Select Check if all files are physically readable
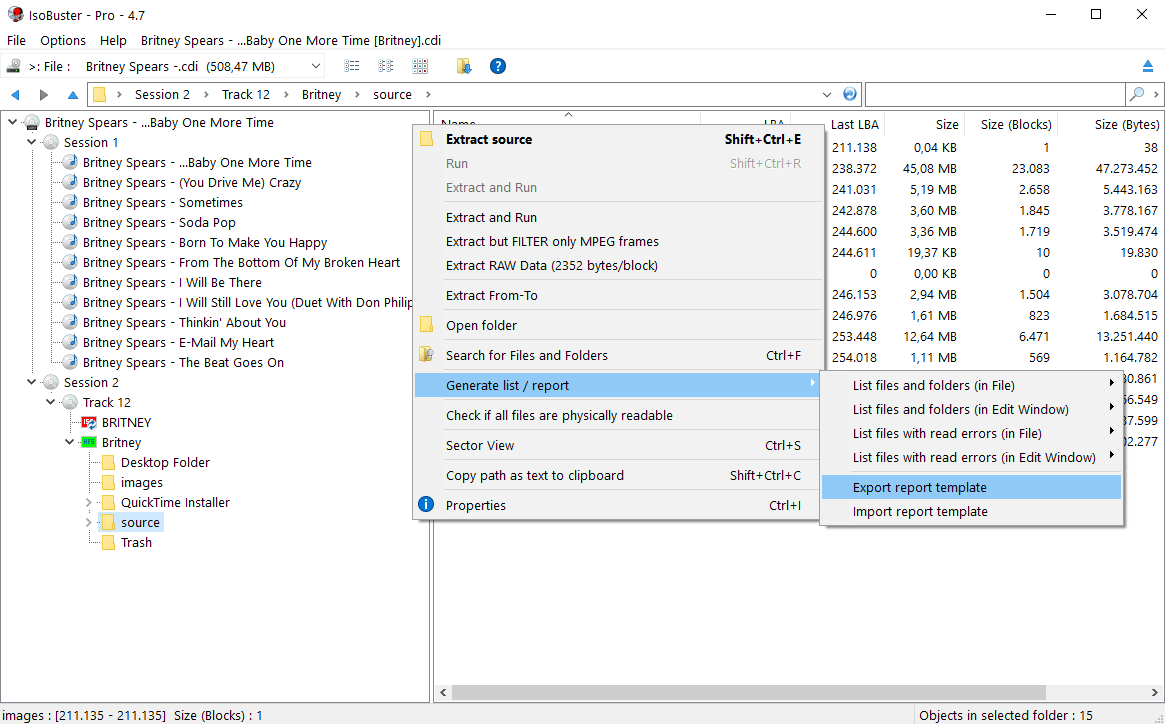The width and height of the screenshot is (1165, 724). point(617,416)
